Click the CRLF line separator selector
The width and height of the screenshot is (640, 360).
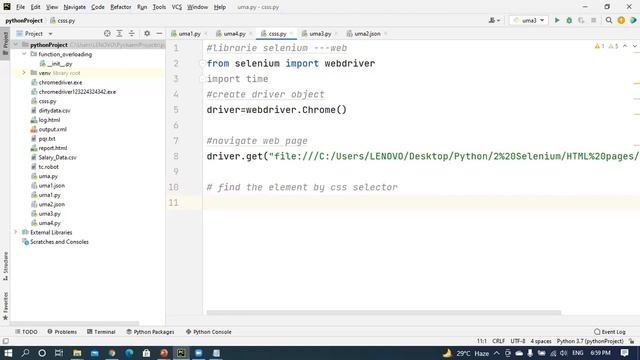click(498, 341)
